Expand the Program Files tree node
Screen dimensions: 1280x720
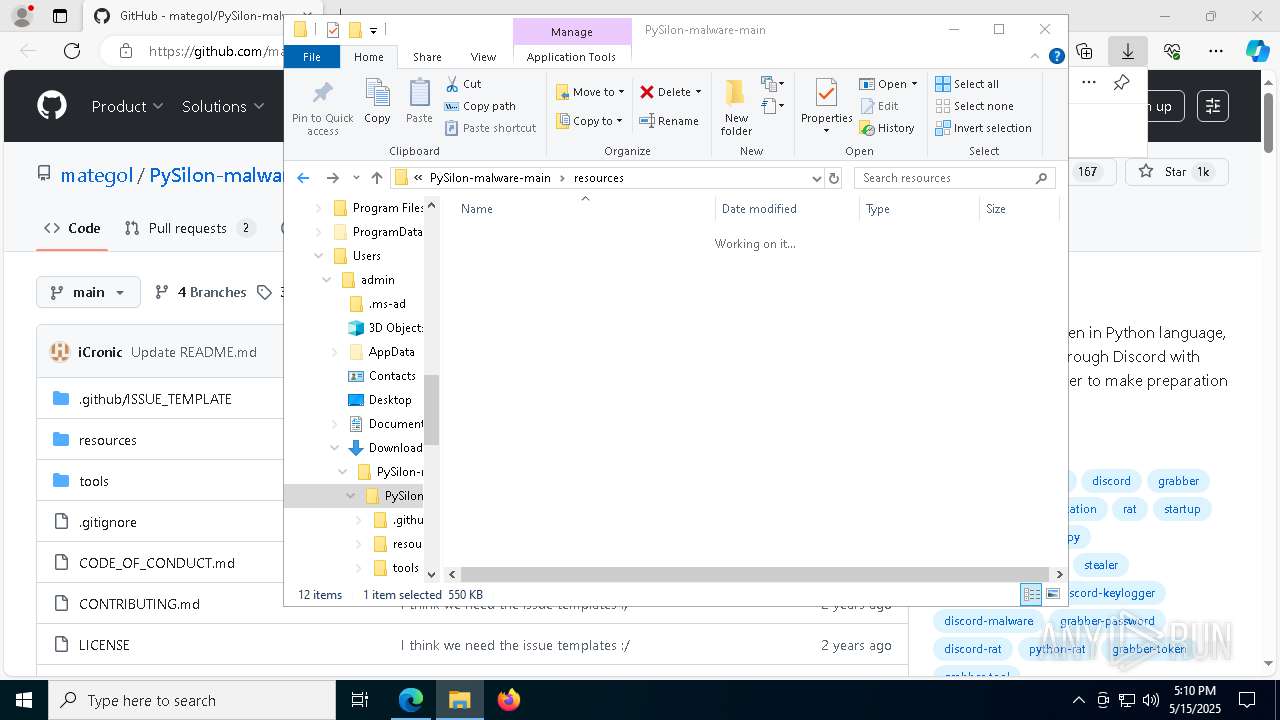(319, 208)
